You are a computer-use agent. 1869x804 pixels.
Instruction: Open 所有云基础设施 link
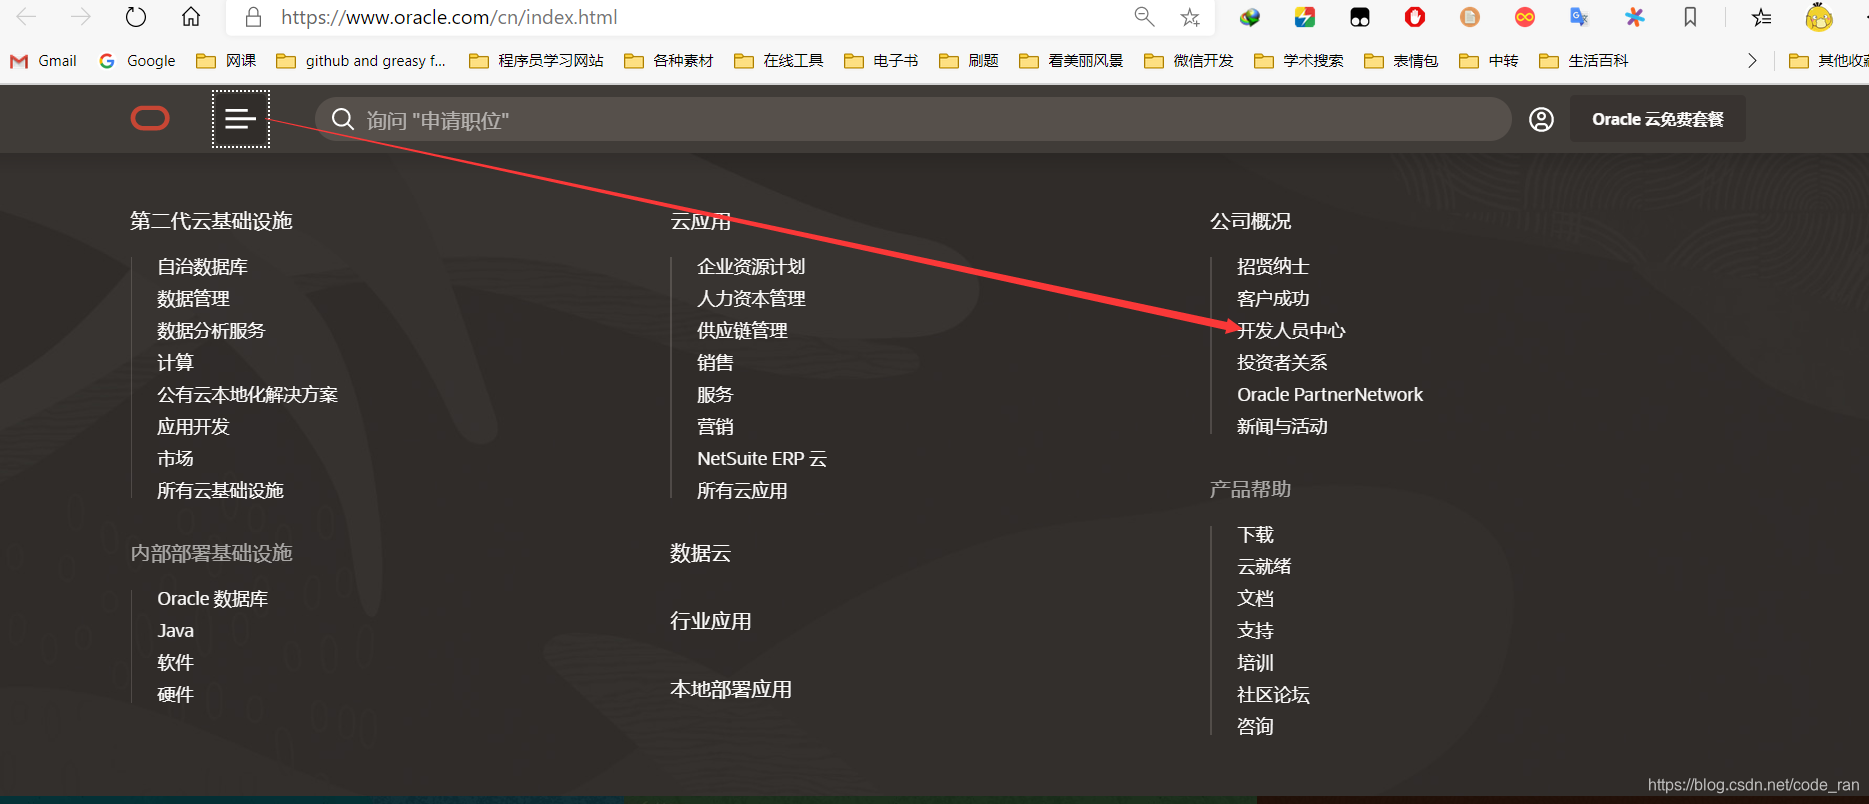pos(220,491)
